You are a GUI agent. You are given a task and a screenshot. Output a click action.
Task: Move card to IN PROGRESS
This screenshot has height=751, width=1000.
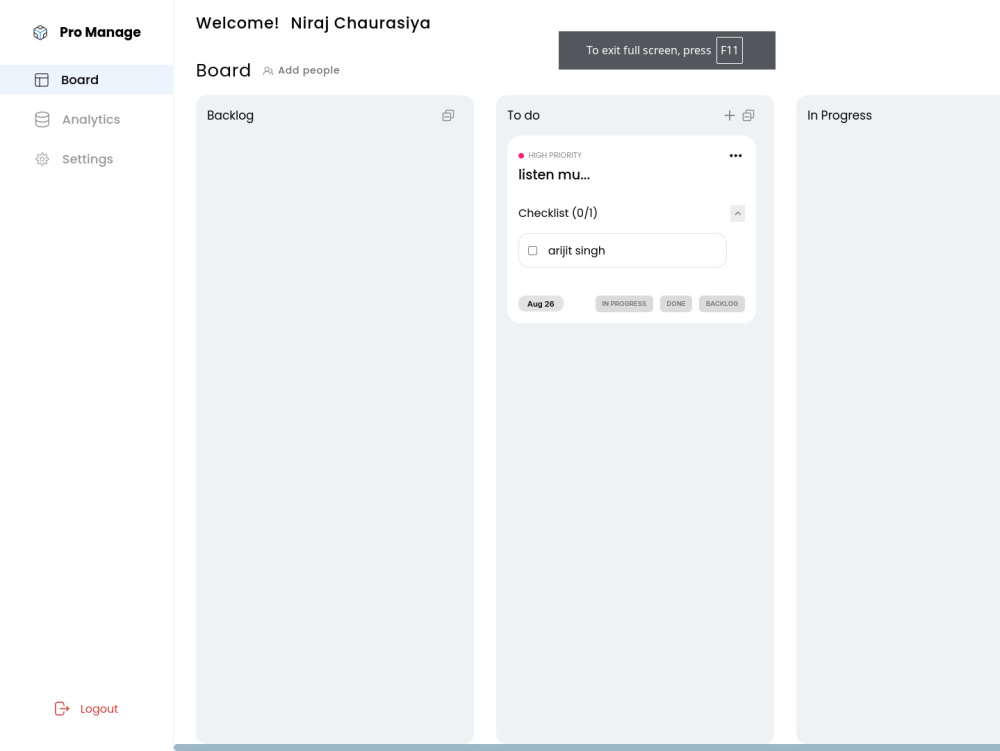pyautogui.click(x=624, y=303)
